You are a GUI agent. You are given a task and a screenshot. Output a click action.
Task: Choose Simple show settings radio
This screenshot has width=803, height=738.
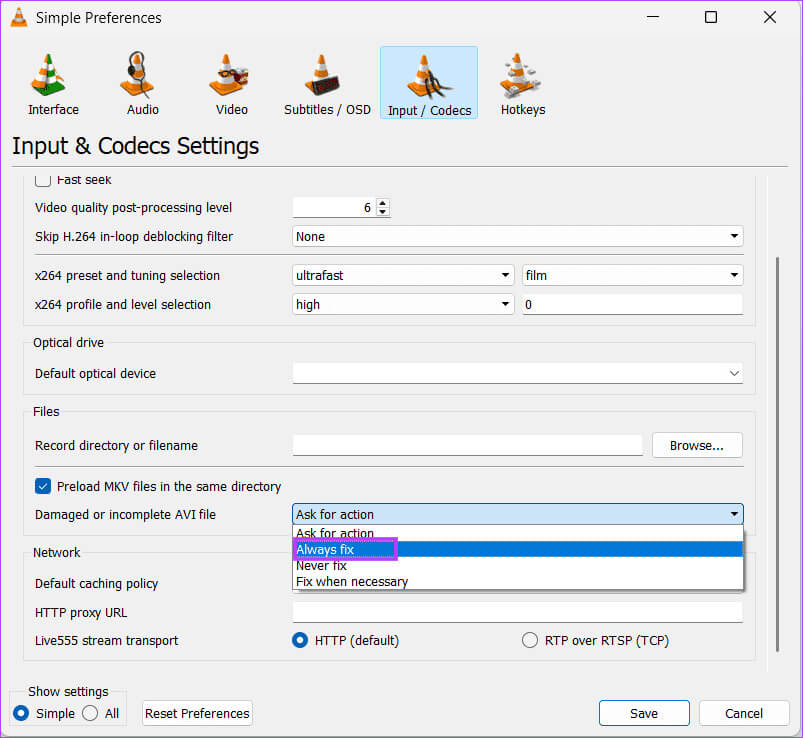click(x=21, y=713)
